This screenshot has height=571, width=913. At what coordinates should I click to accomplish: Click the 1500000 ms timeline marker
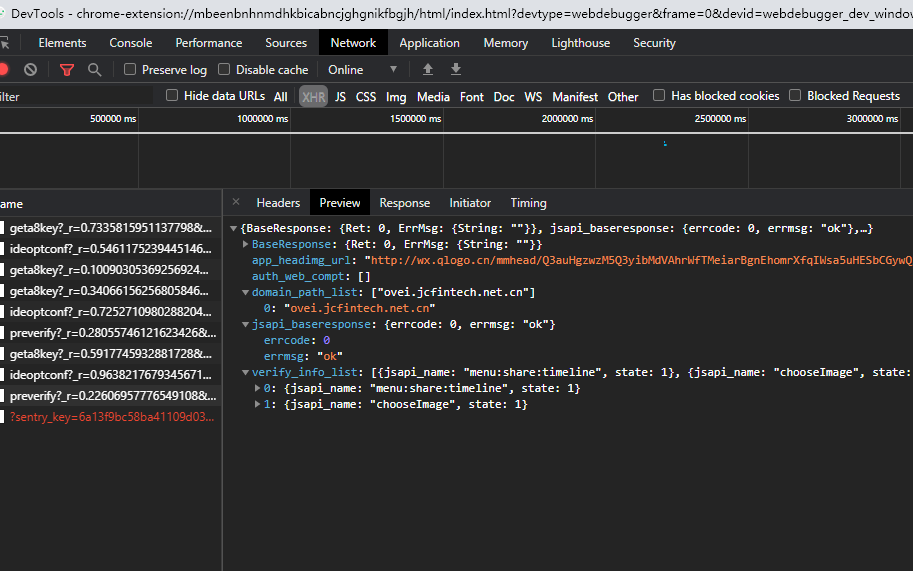[x=417, y=118]
